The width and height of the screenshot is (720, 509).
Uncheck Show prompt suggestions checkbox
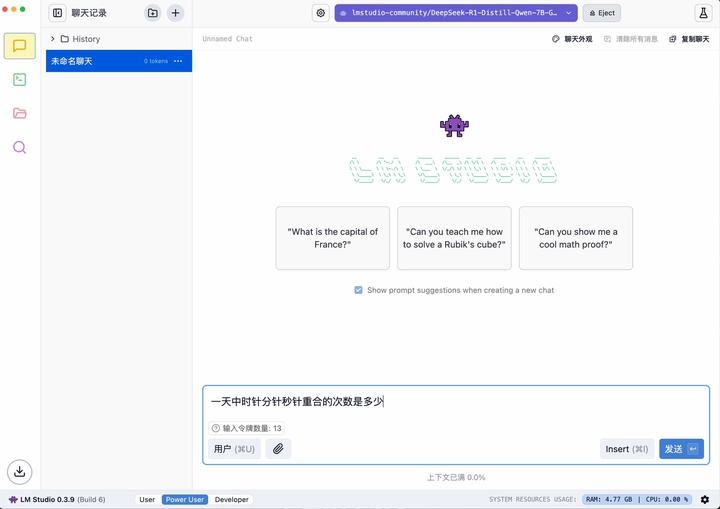pyautogui.click(x=358, y=290)
